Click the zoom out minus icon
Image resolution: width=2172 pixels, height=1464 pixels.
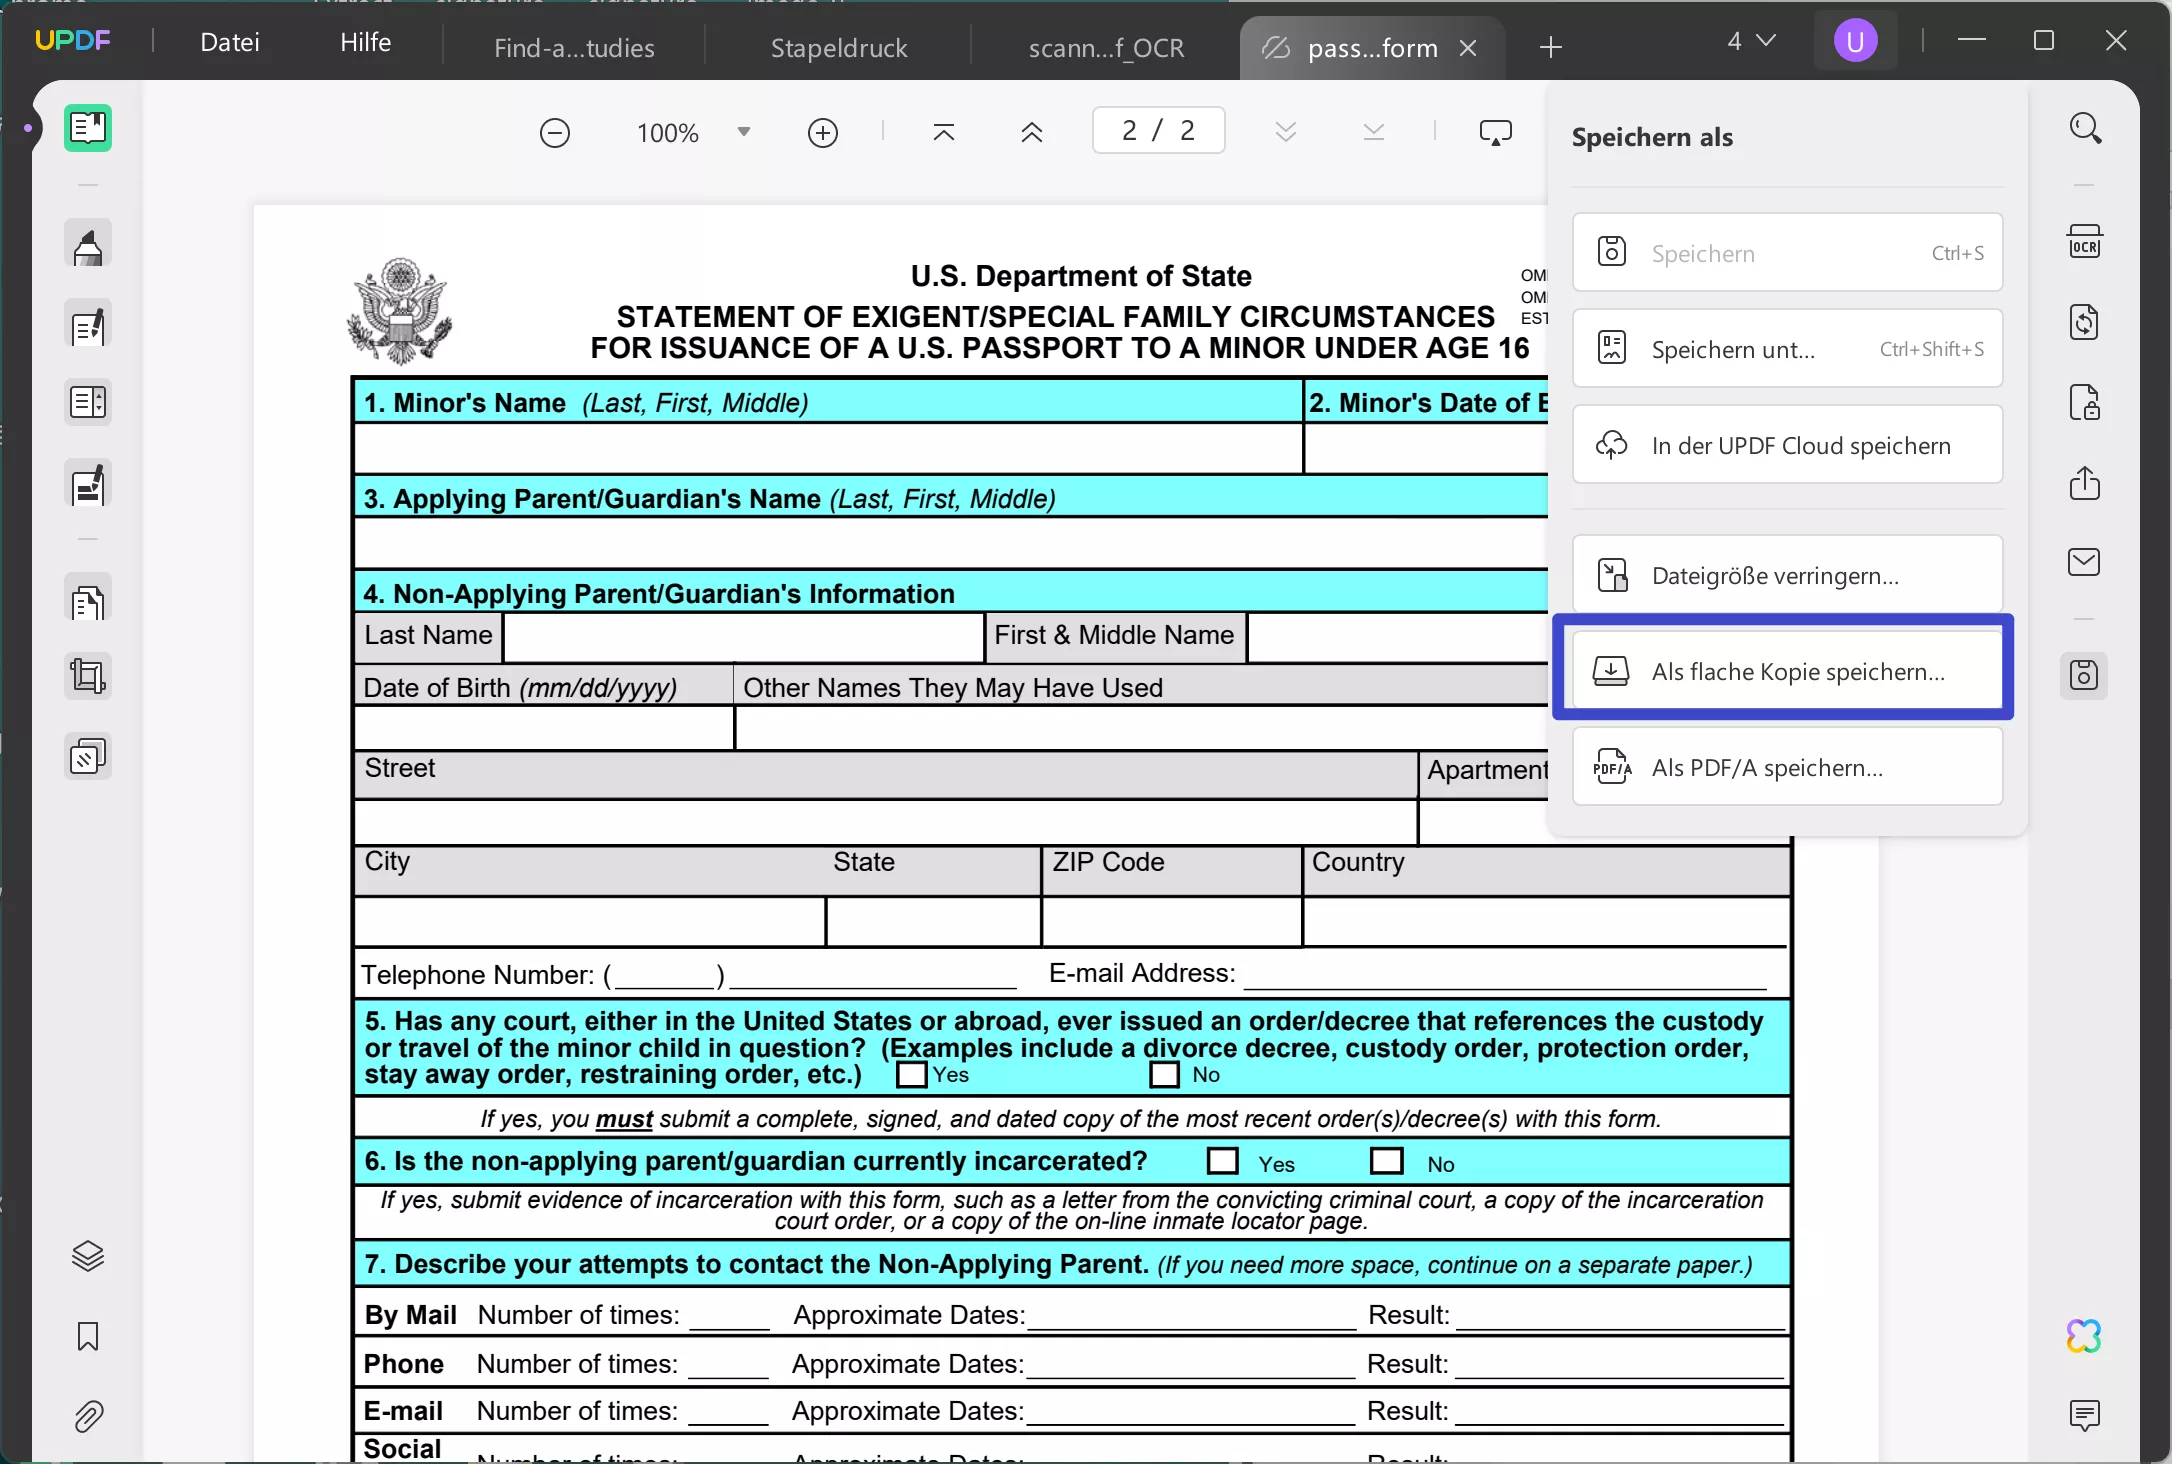[554, 133]
